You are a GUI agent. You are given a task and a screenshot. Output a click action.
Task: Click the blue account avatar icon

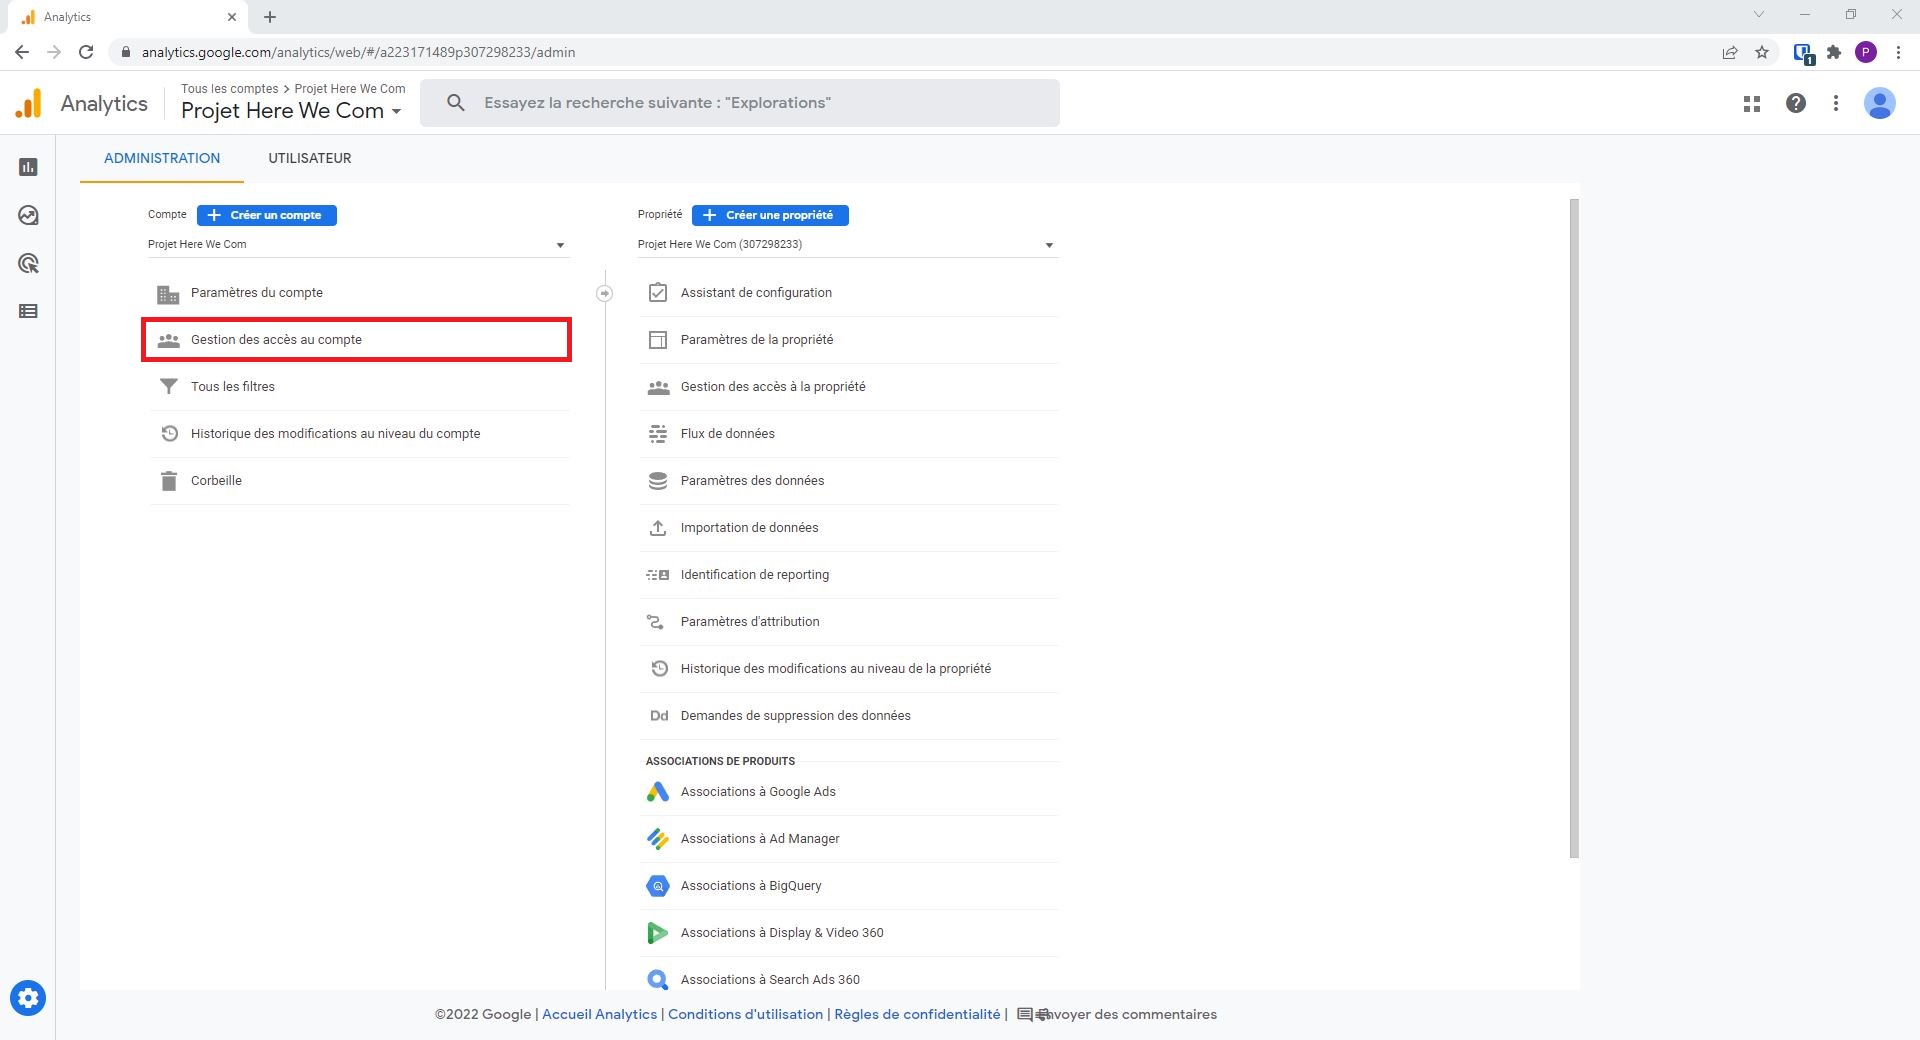[1880, 103]
